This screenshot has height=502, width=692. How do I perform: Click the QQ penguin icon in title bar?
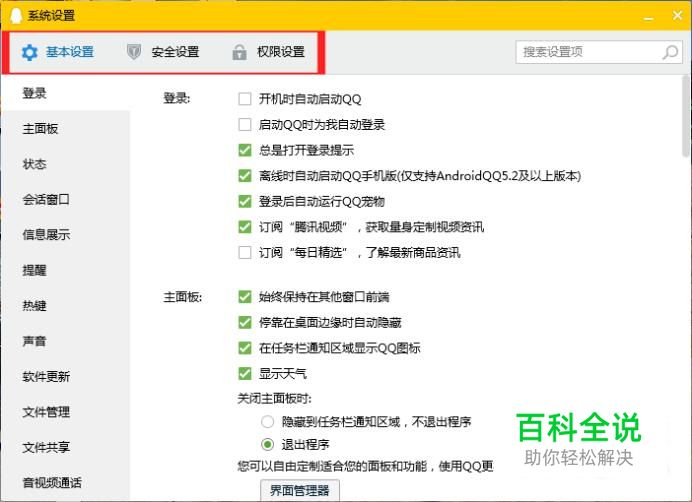15,15
